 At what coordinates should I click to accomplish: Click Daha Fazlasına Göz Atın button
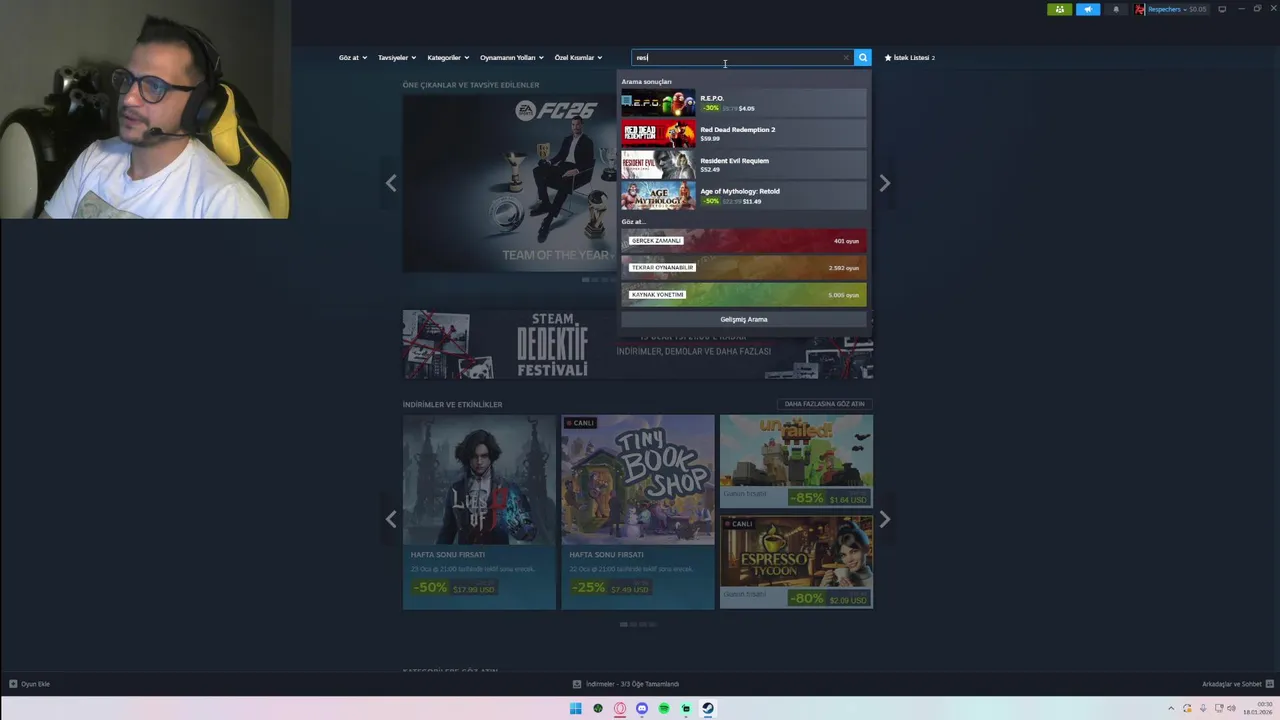(825, 404)
